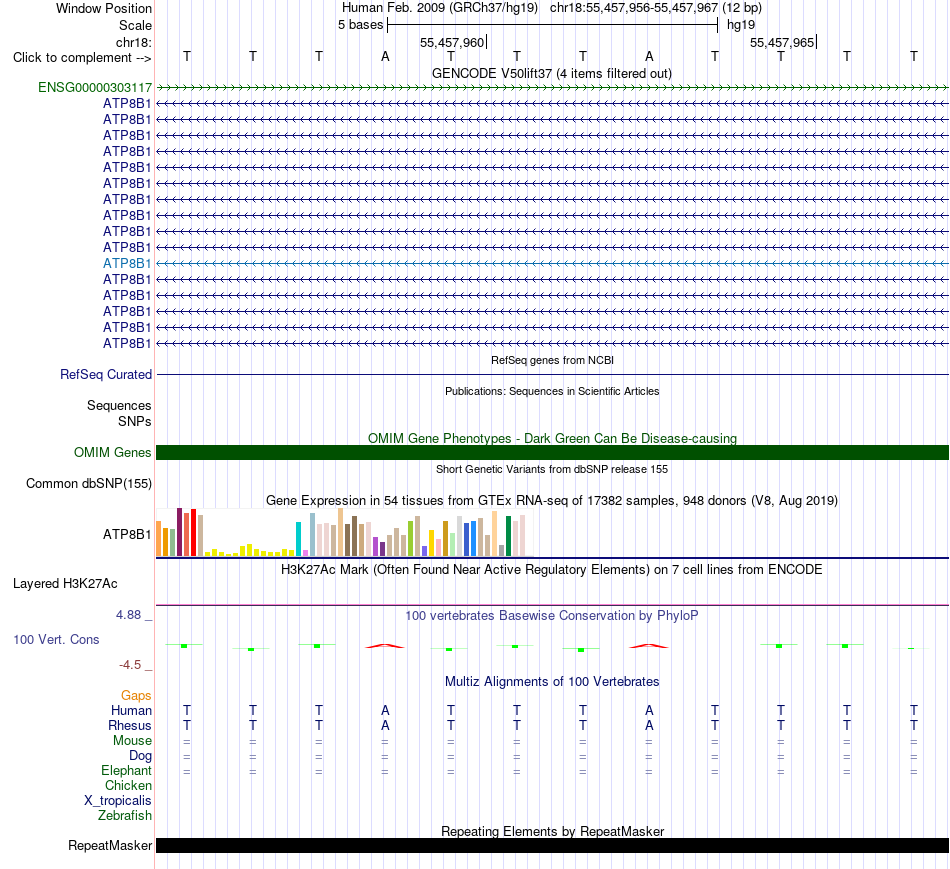This screenshot has height=869, width=950.
Task: Click the Zebrafish alignment row label
Action: [x=125, y=816]
